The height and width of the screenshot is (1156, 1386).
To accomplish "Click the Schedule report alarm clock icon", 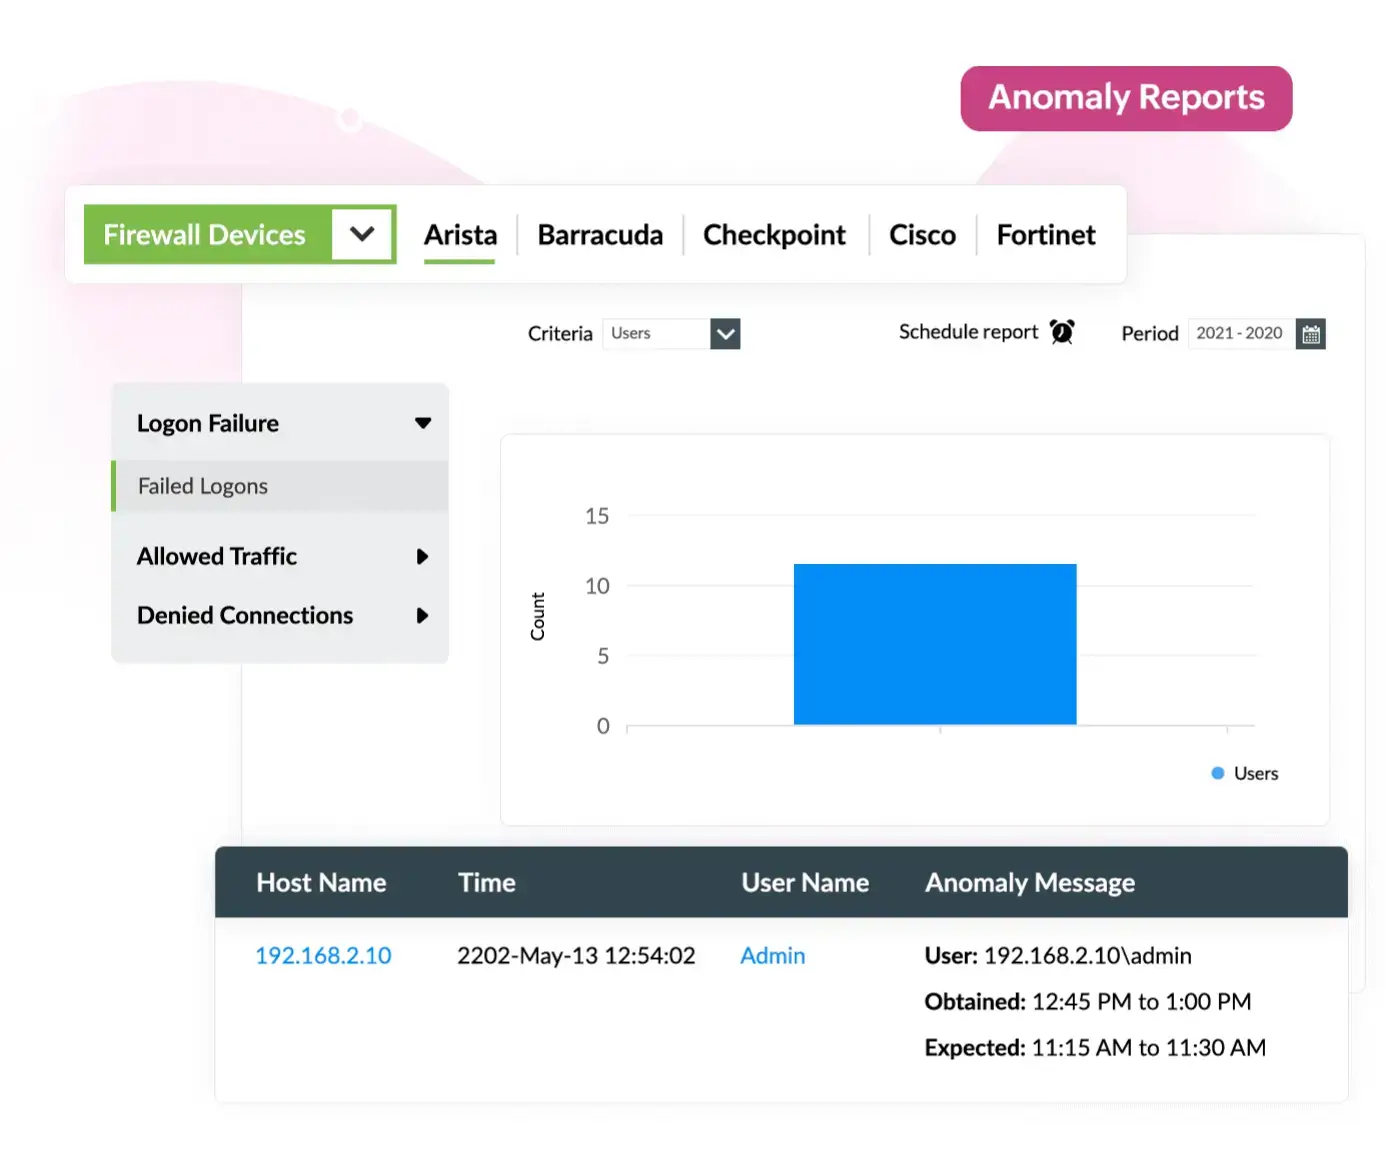I will pos(1062,332).
